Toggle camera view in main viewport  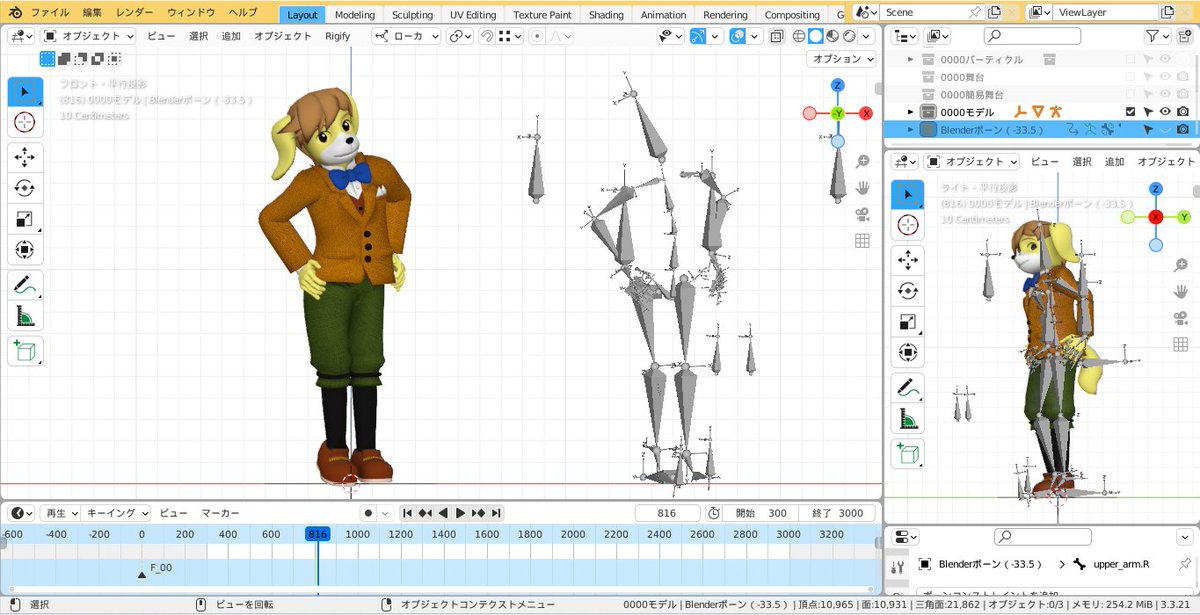pos(862,214)
